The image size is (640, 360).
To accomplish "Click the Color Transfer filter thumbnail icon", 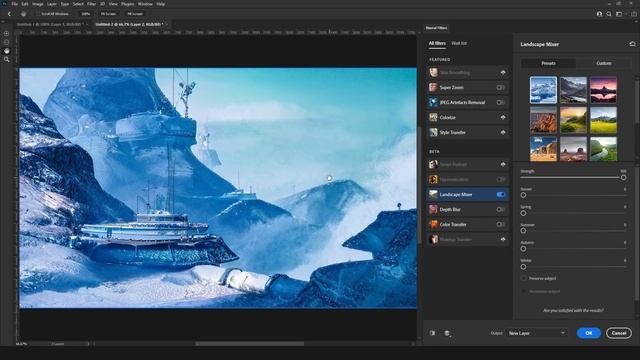I will [x=433, y=224].
